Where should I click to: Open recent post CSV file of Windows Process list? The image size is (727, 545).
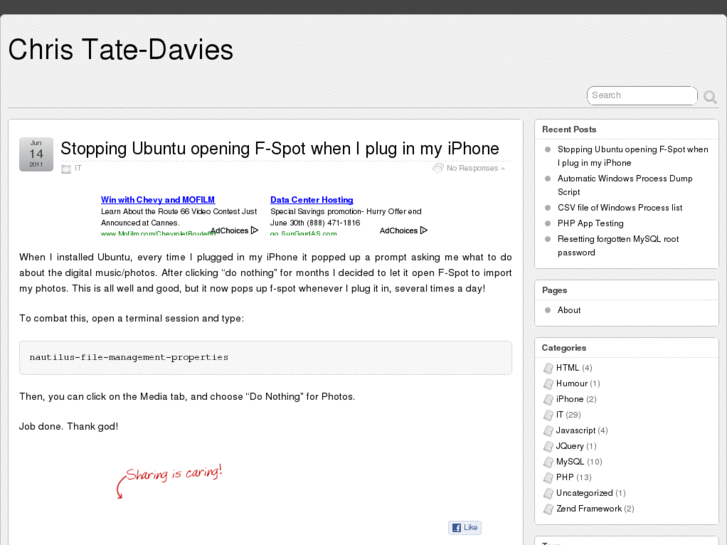[x=620, y=208]
